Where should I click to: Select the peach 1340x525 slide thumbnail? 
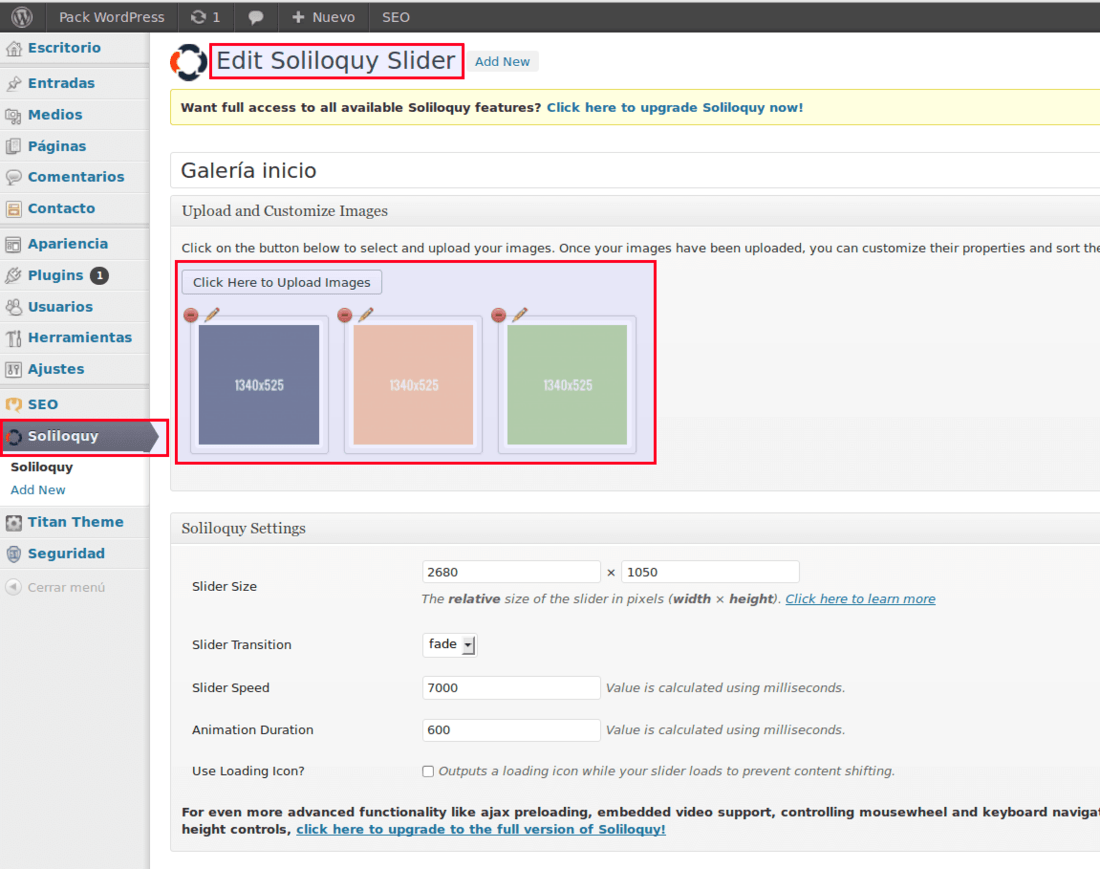tap(413, 384)
